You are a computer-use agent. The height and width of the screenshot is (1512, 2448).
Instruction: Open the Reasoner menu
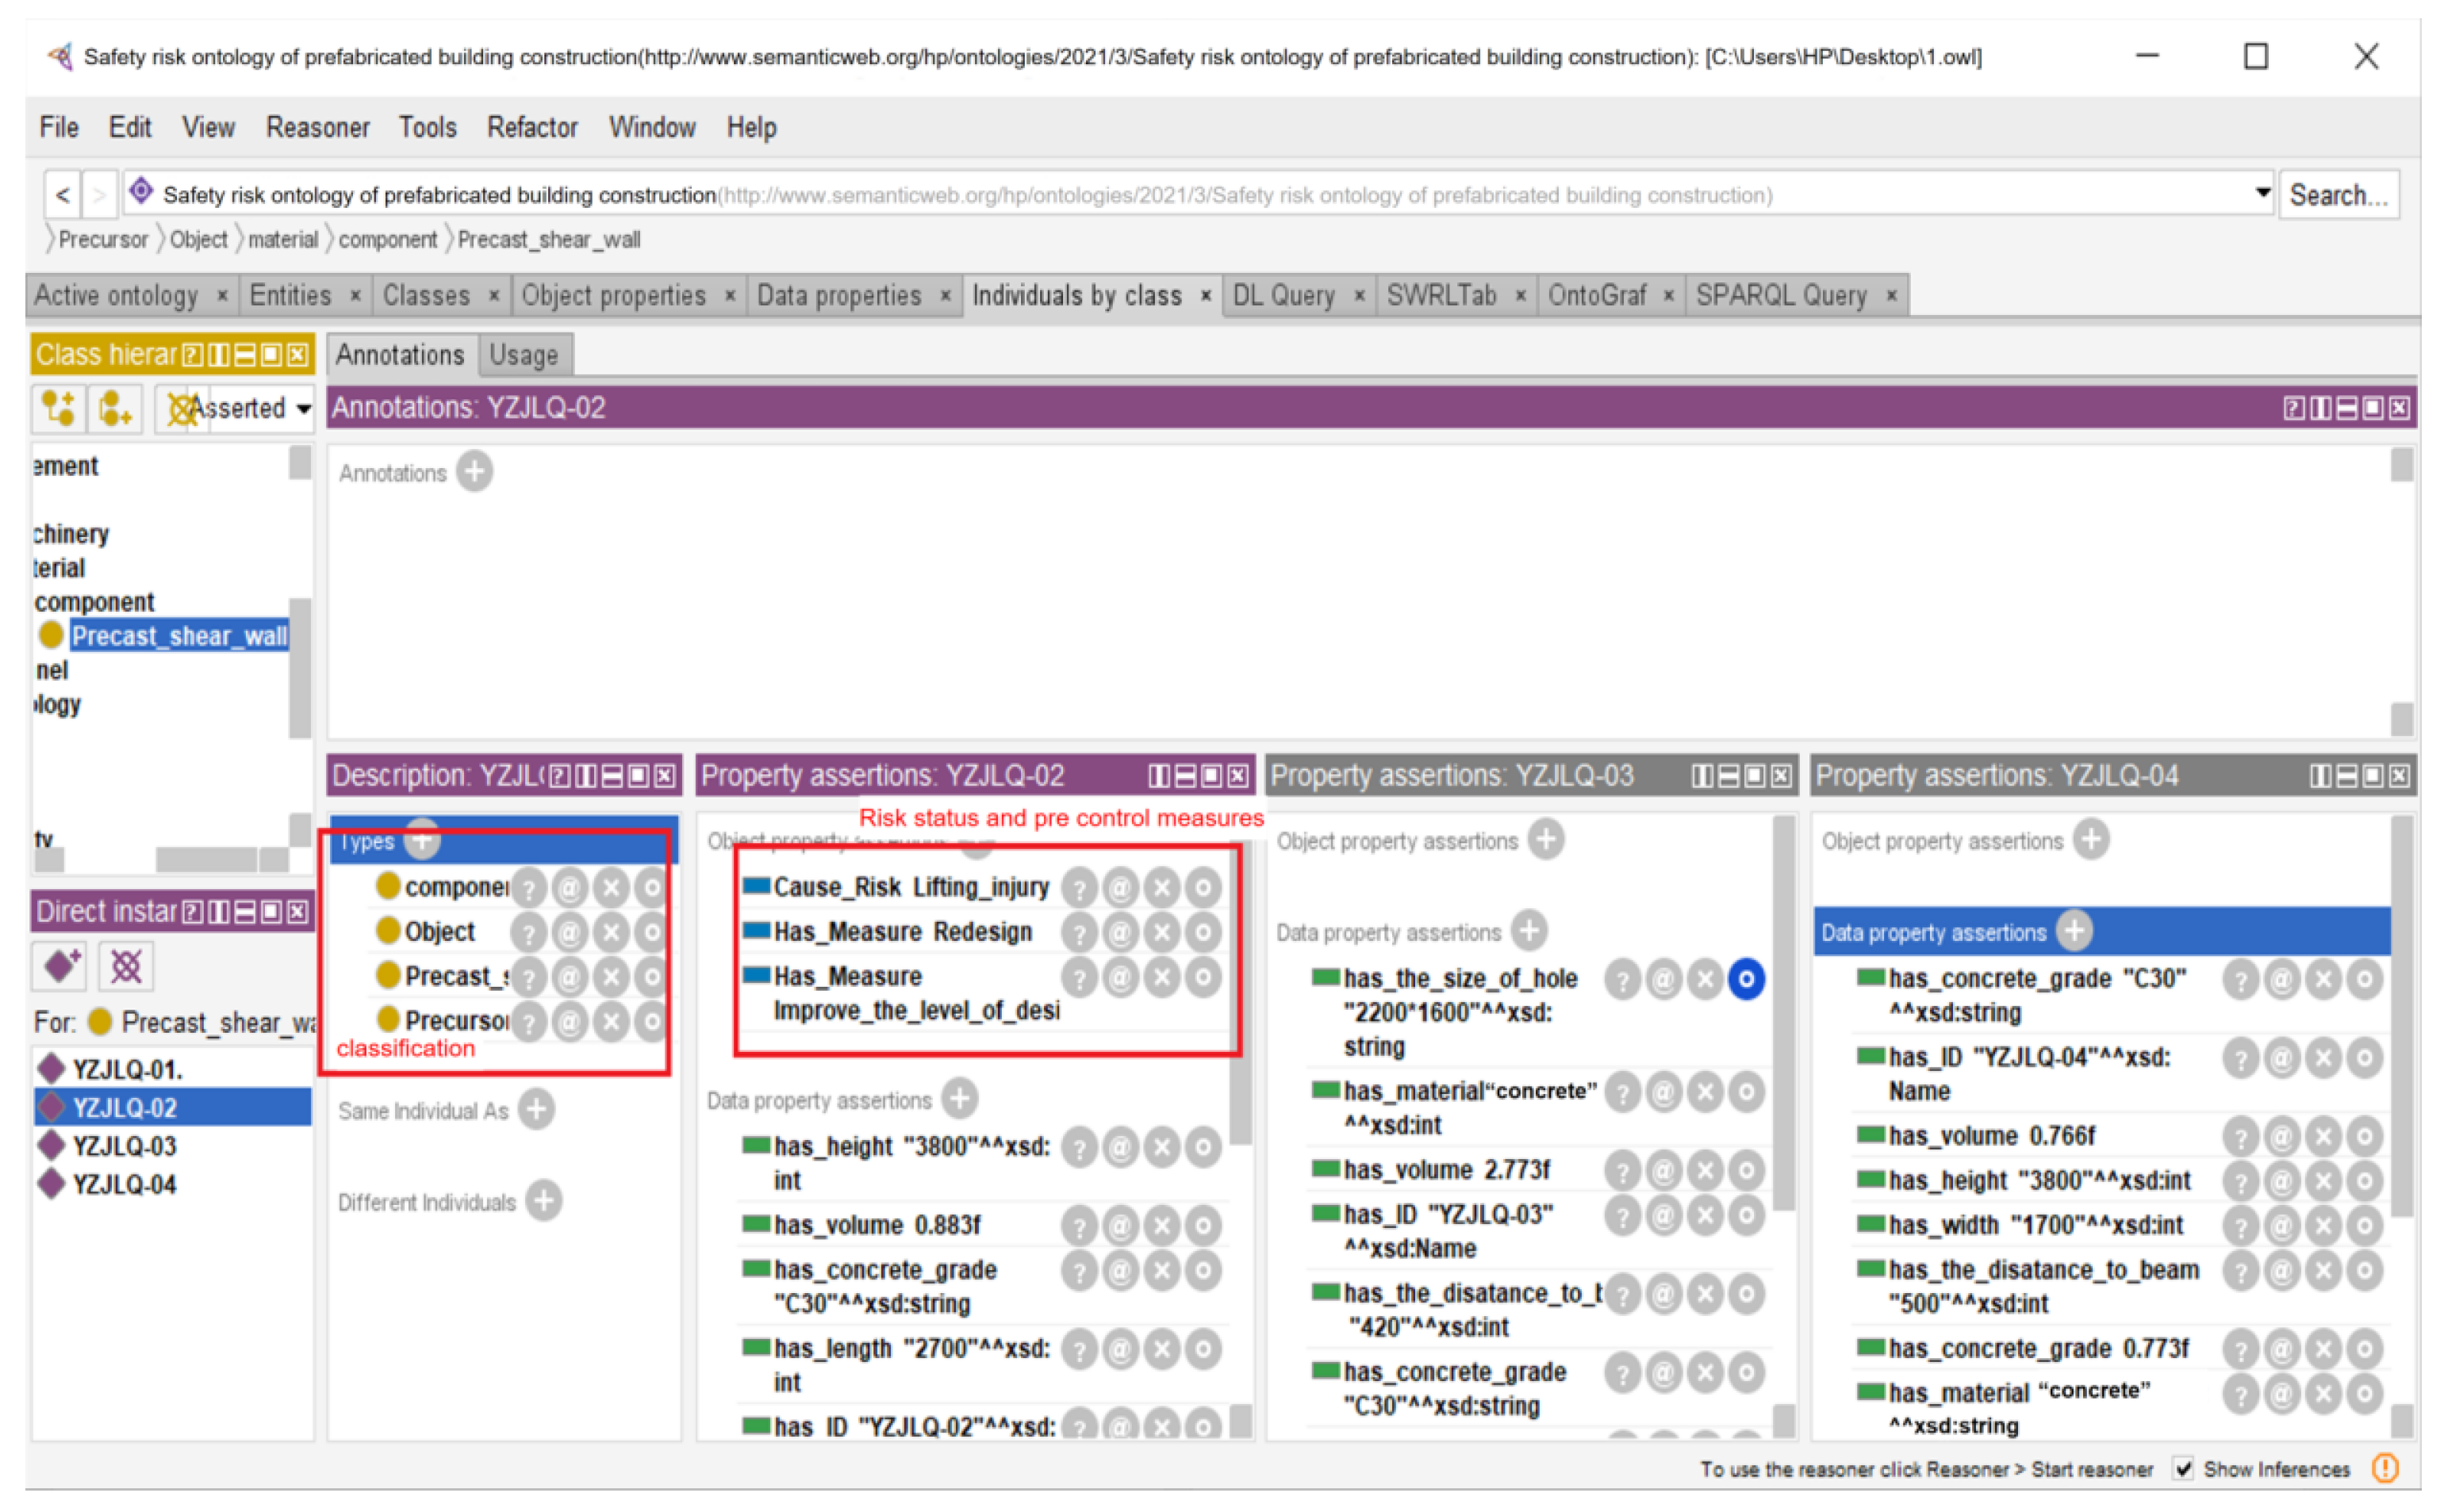(317, 127)
